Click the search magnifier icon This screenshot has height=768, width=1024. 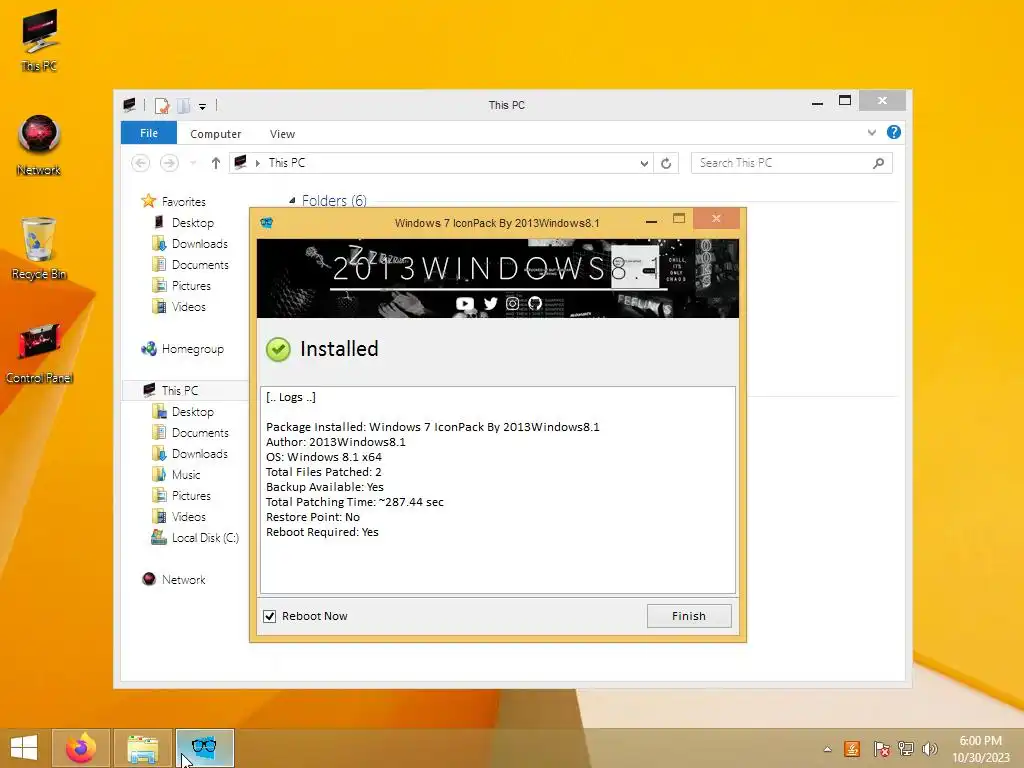click(878, 163)
